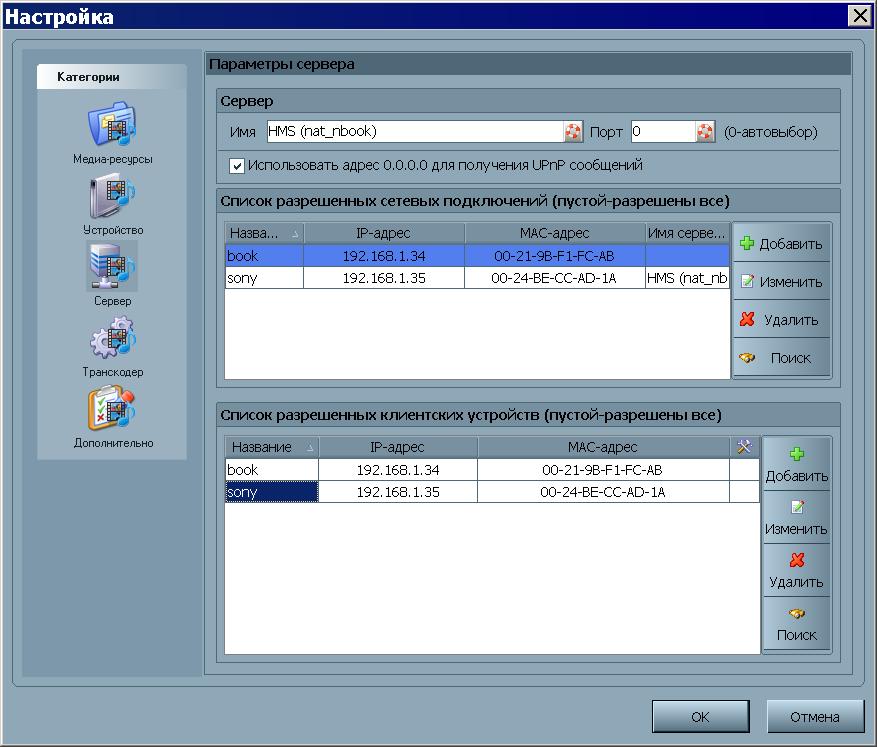Cancel dialog with Отмена button

point(815,717)
